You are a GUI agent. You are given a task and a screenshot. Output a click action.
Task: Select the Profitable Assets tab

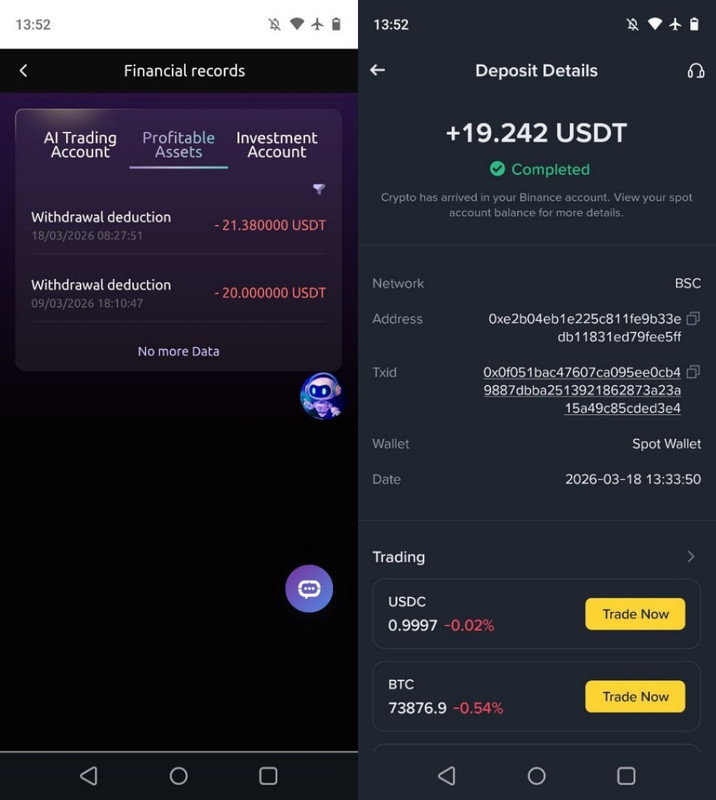(x=179, y=145)
